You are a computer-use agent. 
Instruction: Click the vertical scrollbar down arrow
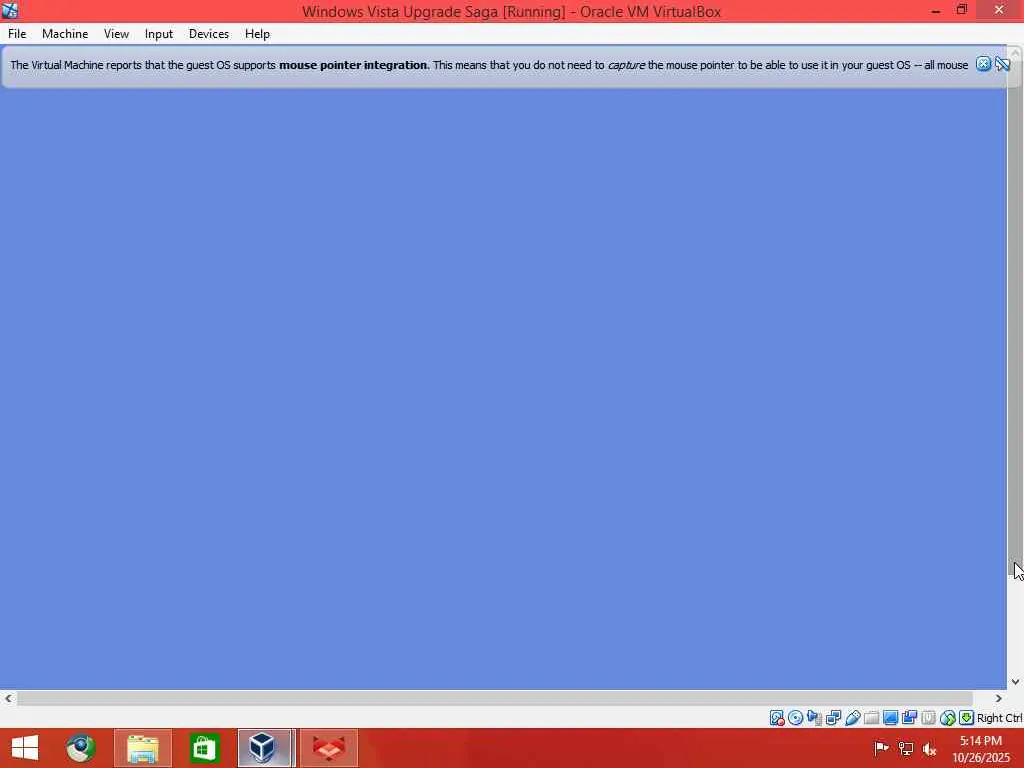coord(1016,681)
